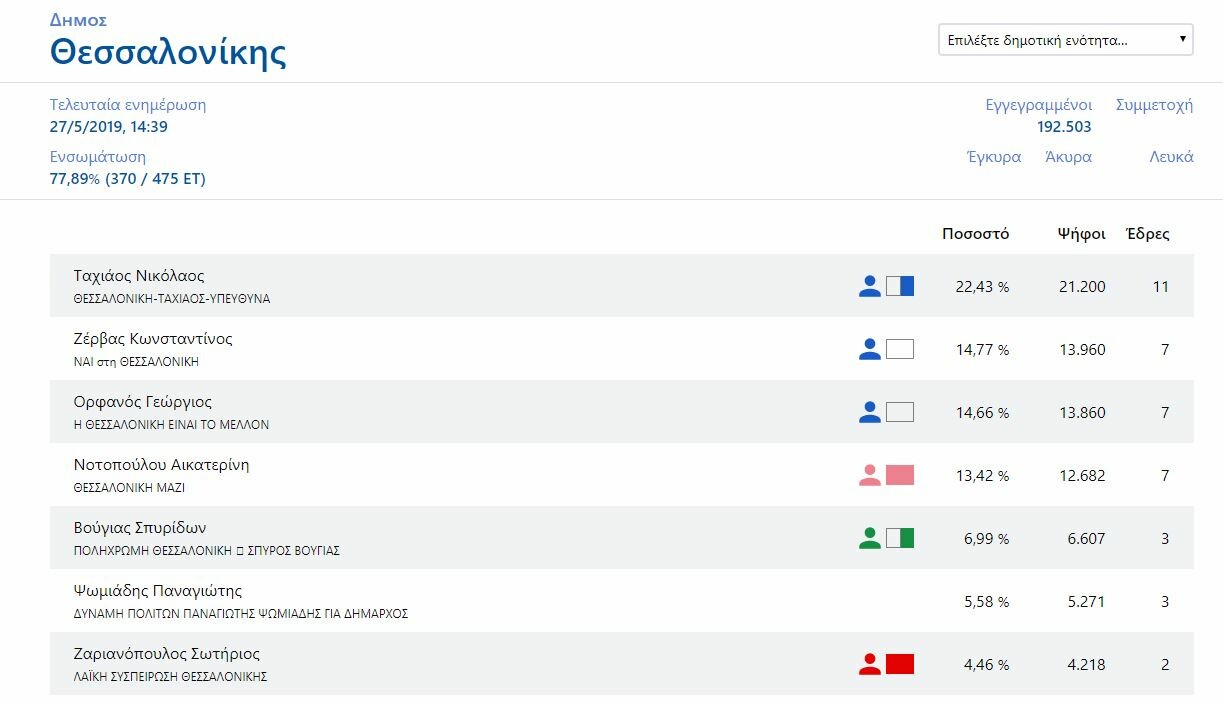The width and height of the screenshot is (1223, 705).
Task: Select candidate name Βούγιας Σπυρίδων
Action: point(140,528)
